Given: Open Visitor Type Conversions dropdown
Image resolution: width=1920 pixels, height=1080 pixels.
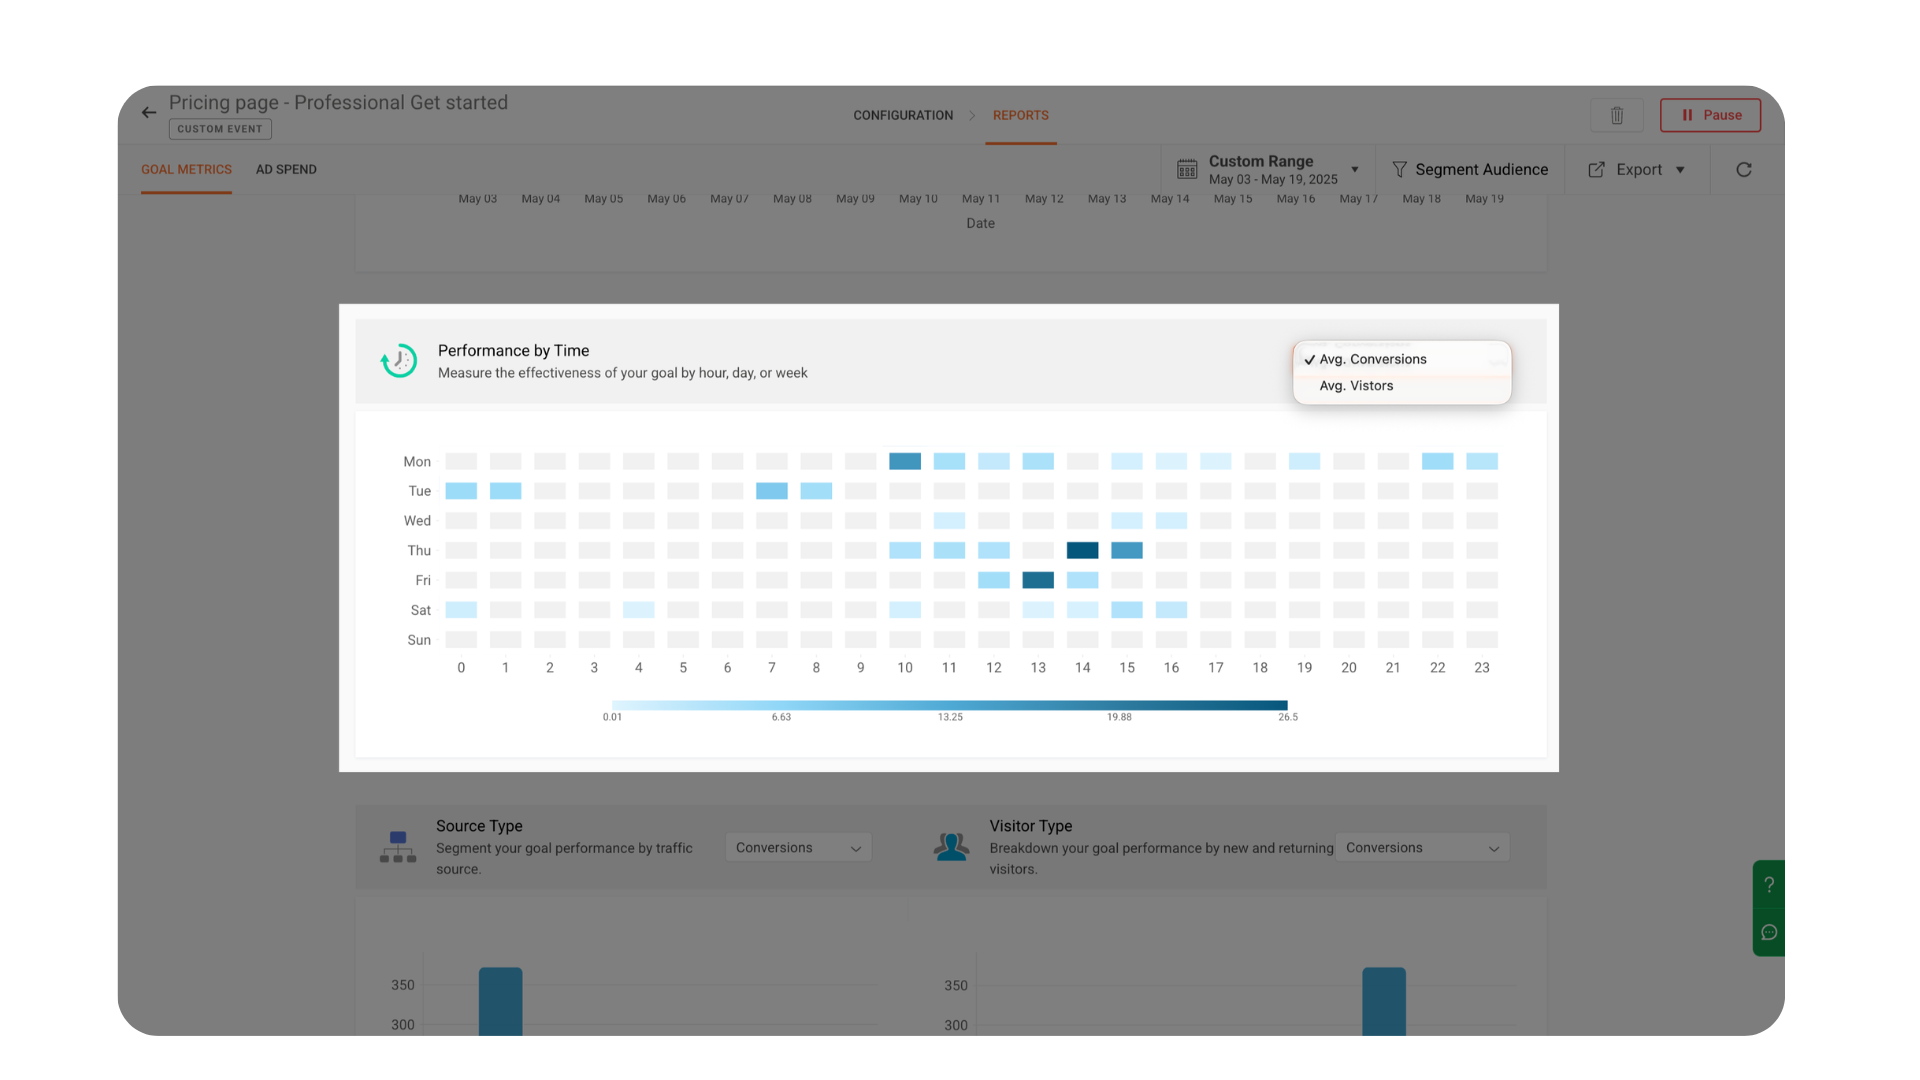Looking at the screenshot, I should coord(1422,848).
